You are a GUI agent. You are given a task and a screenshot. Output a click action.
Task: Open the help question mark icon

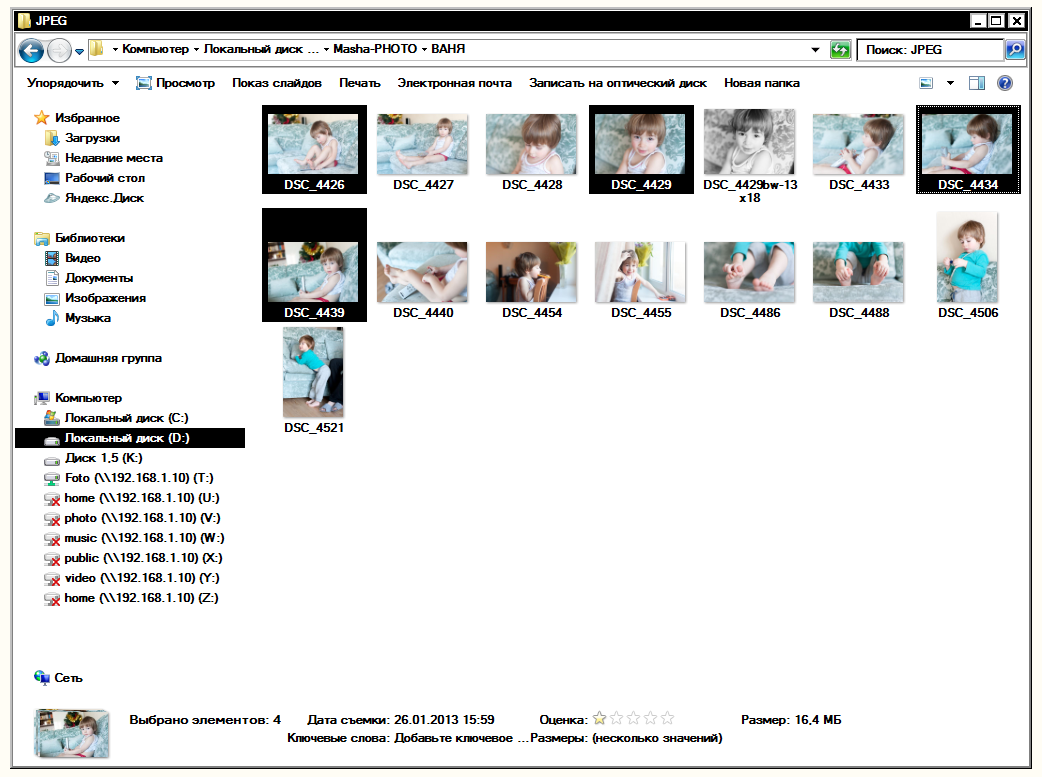[1005, 84]
